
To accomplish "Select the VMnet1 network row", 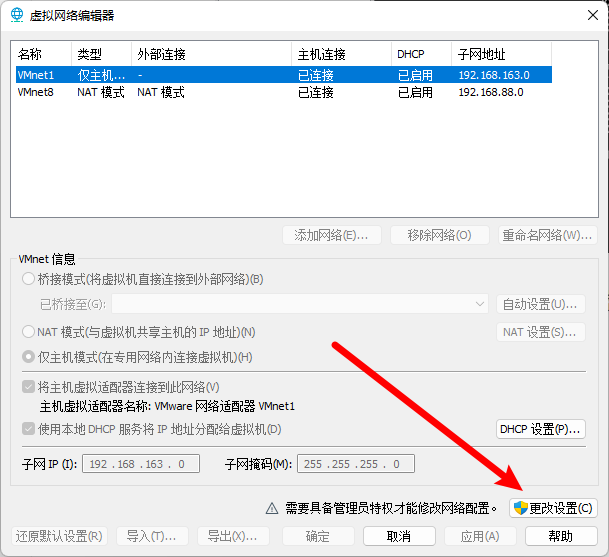I will [x=280, y=75].
